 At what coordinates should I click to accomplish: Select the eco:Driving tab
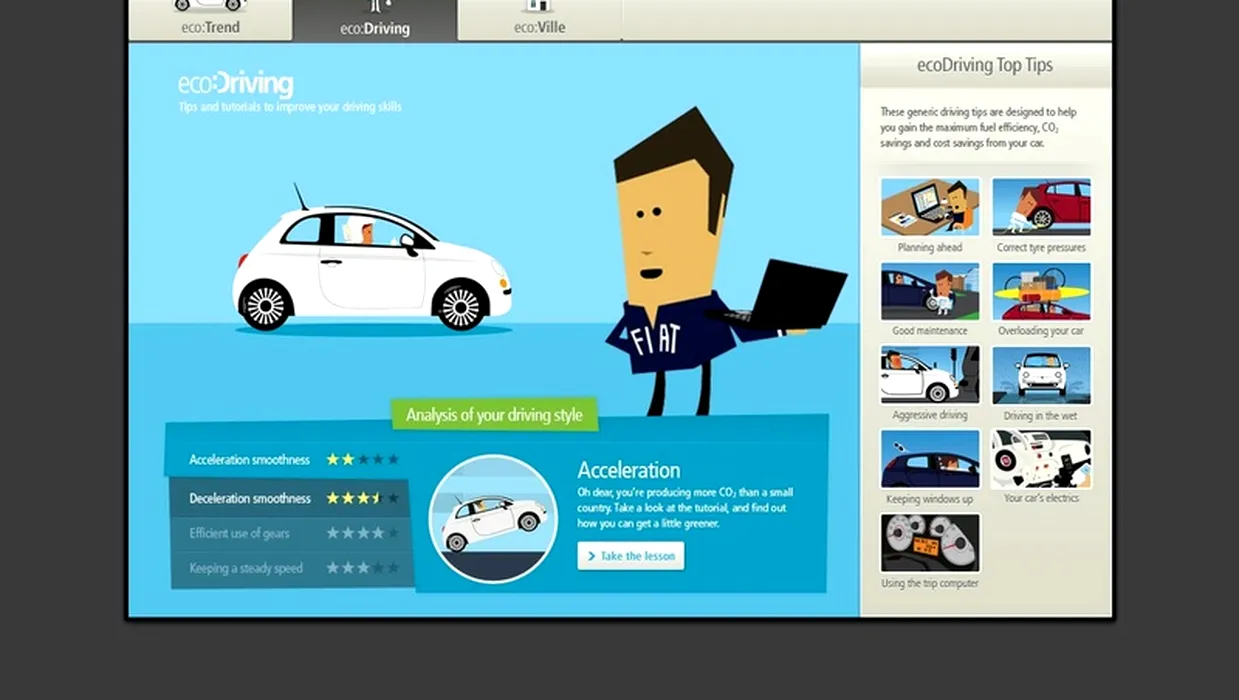375,20
